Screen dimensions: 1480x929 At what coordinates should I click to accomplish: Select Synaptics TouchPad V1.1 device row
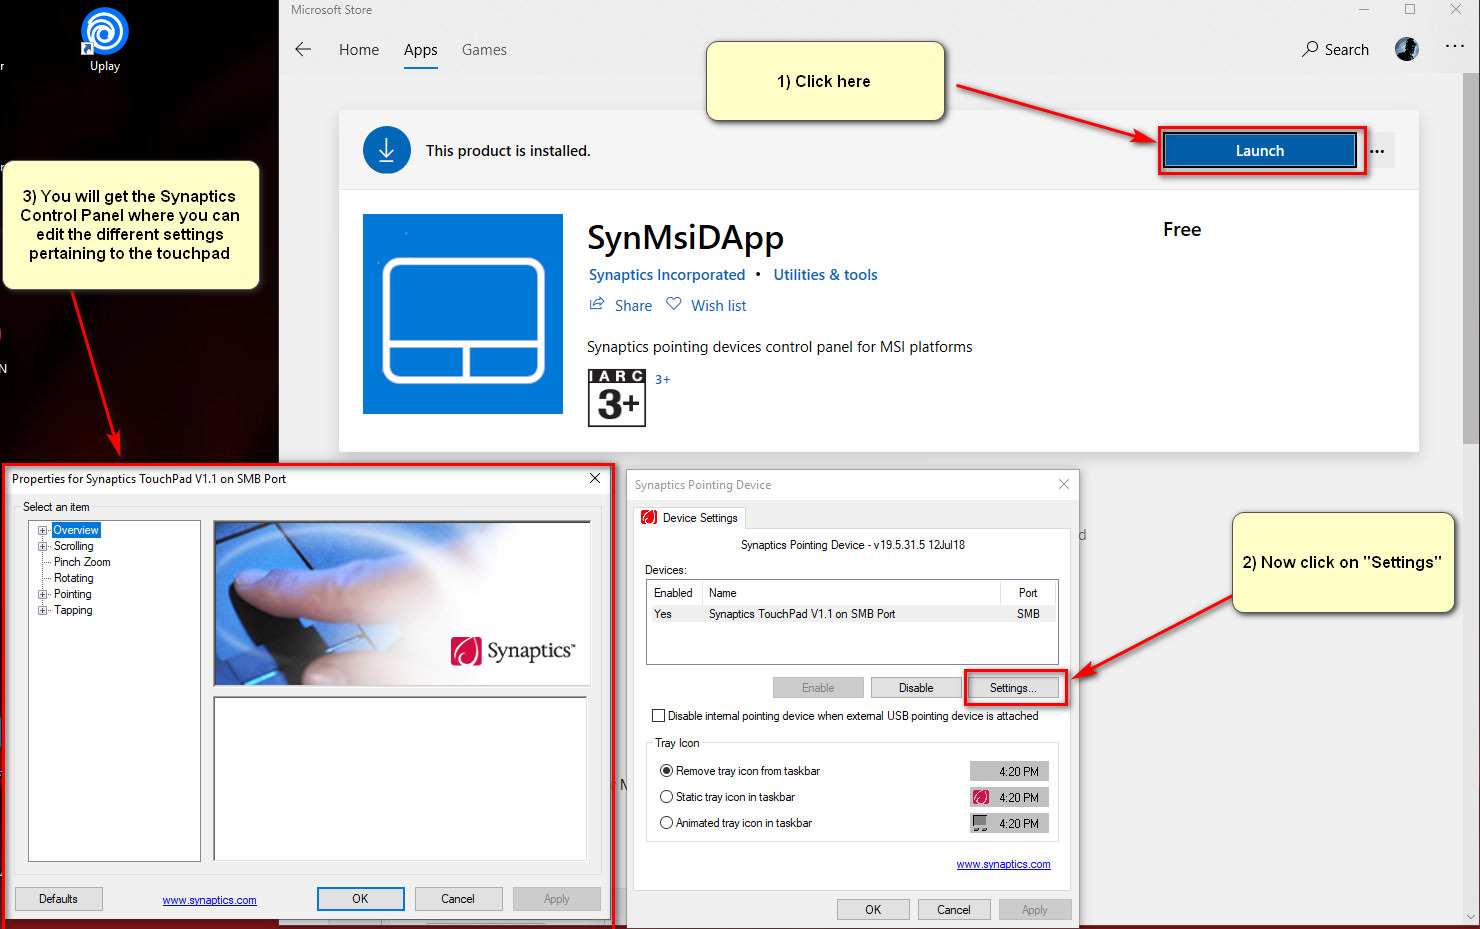[x=852, y=614]
